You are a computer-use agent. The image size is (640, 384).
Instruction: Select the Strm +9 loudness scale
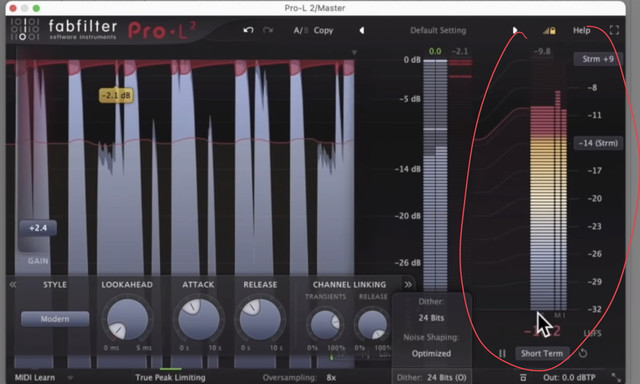598,59
